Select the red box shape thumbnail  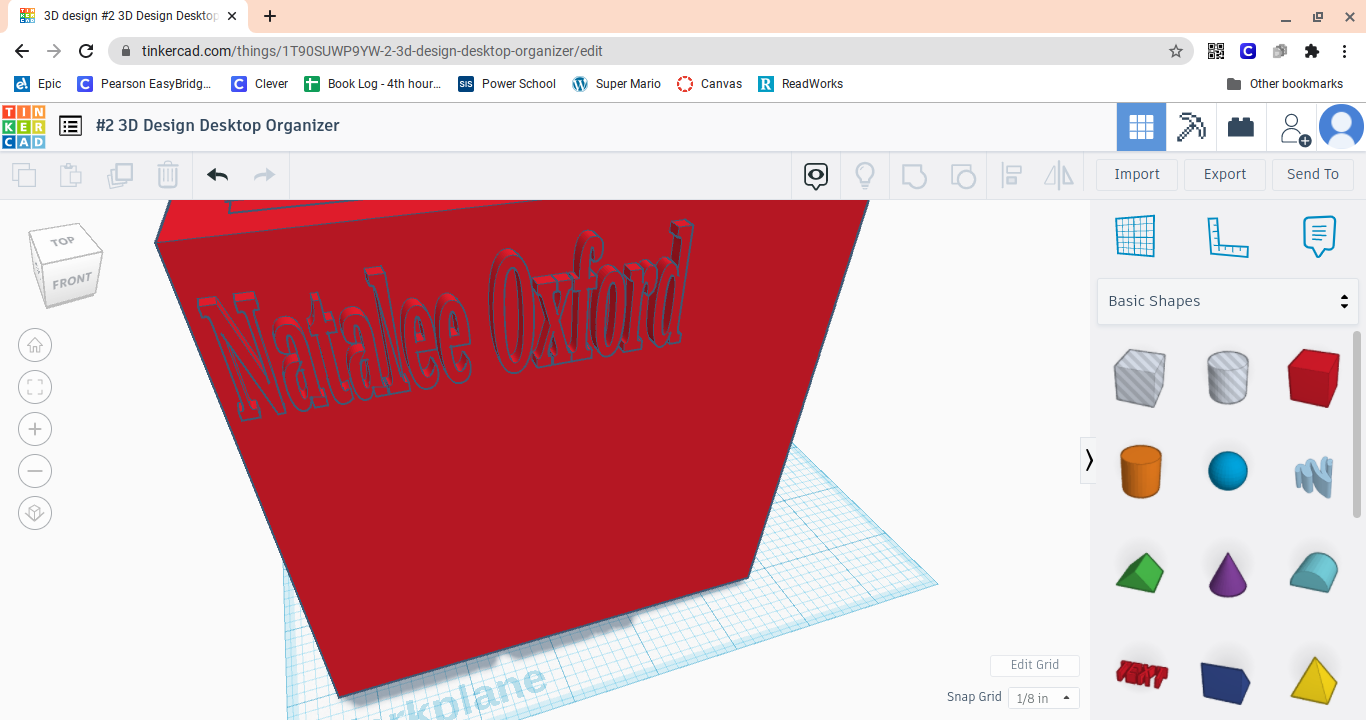(1313, 378)
